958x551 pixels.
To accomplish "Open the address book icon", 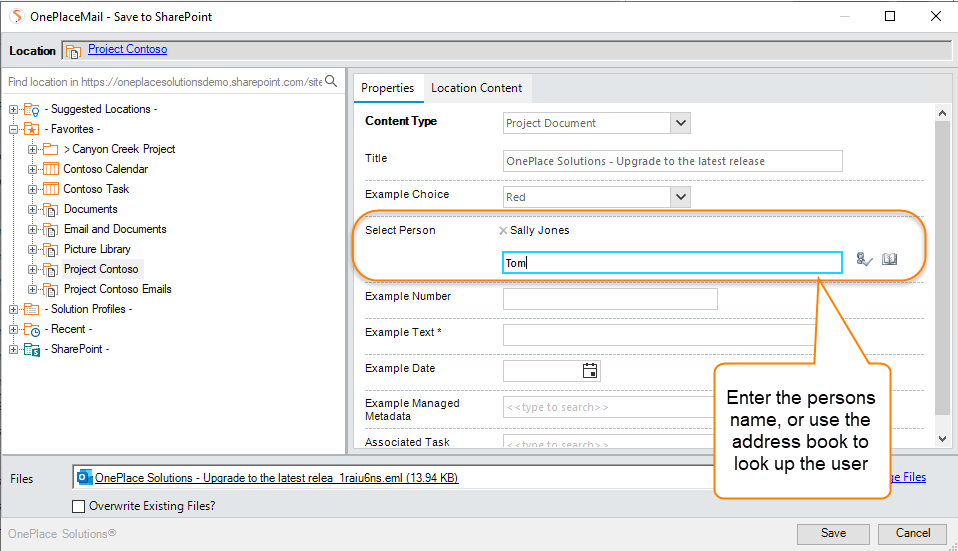I will point(889,260).
